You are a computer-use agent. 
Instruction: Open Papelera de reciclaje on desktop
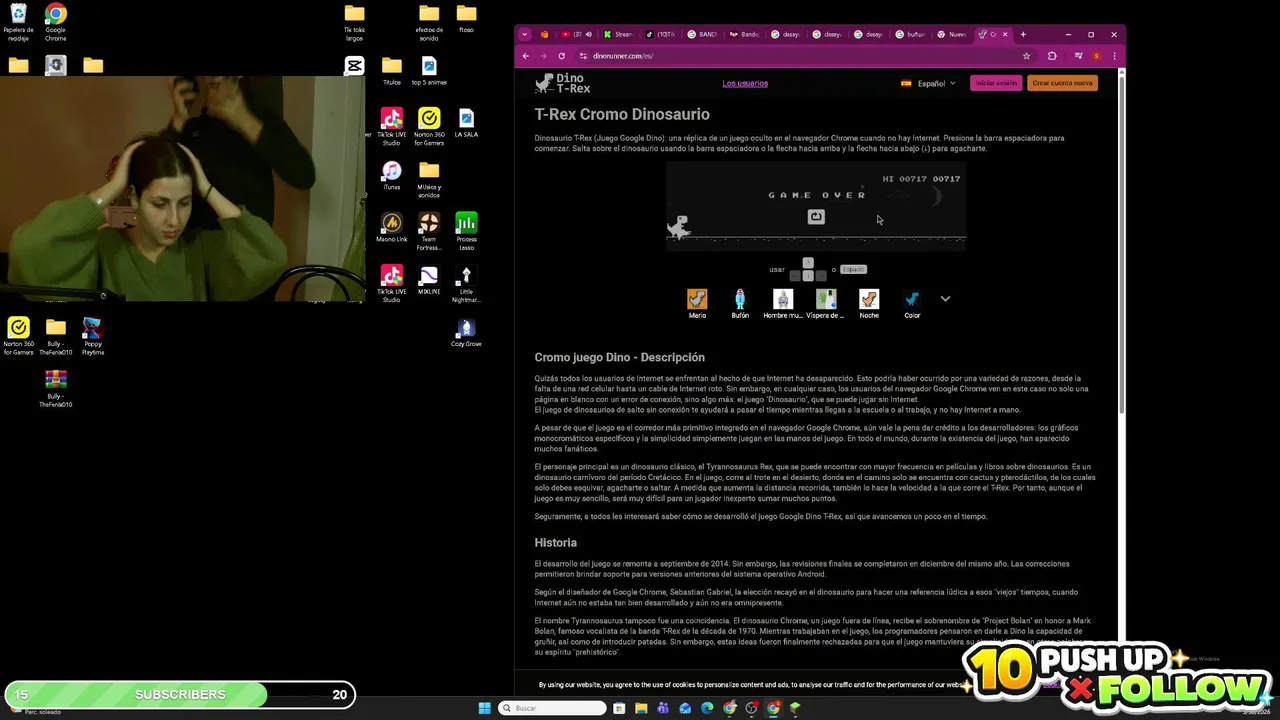pos(18,22)
